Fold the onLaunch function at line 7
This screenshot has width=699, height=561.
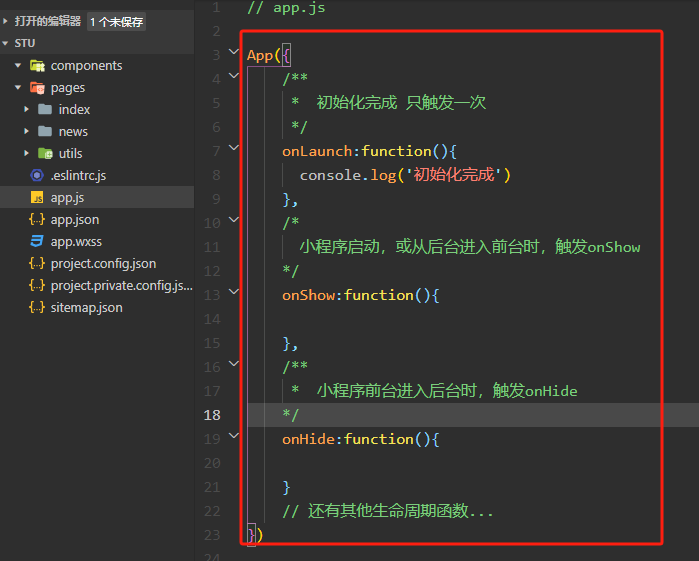click(x=234, y=148)
